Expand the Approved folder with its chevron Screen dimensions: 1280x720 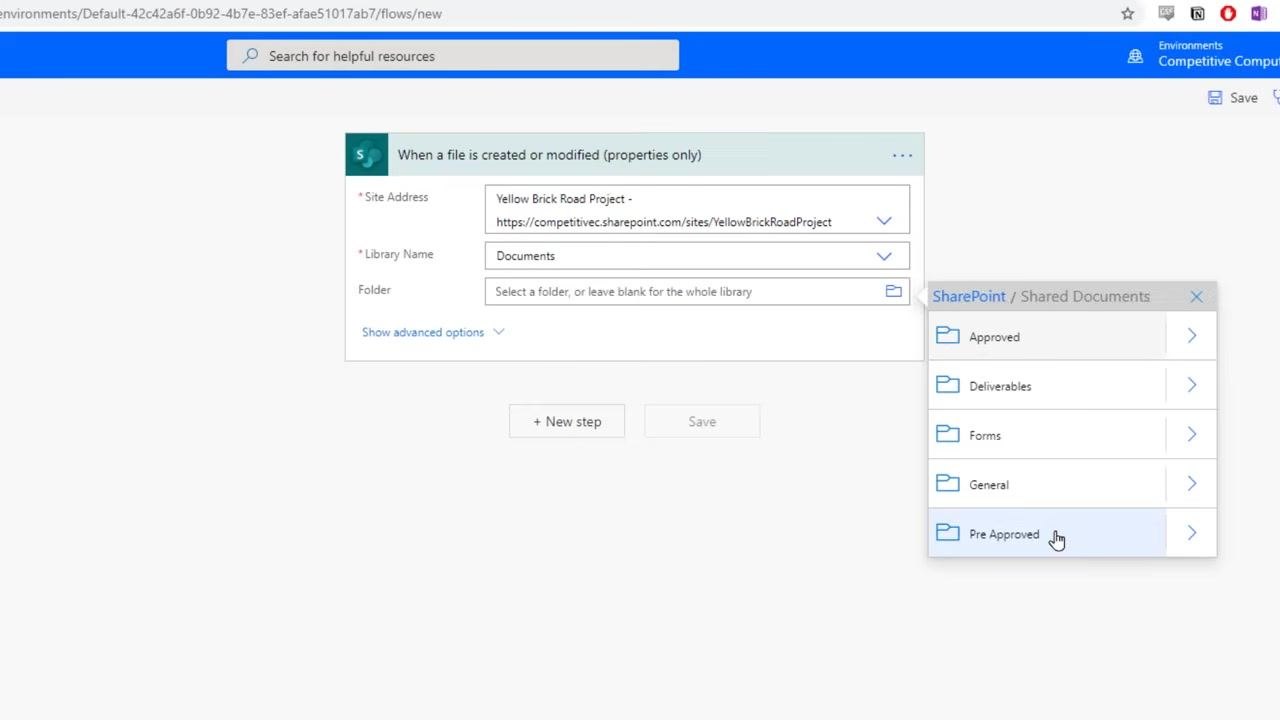[1192, 336]
